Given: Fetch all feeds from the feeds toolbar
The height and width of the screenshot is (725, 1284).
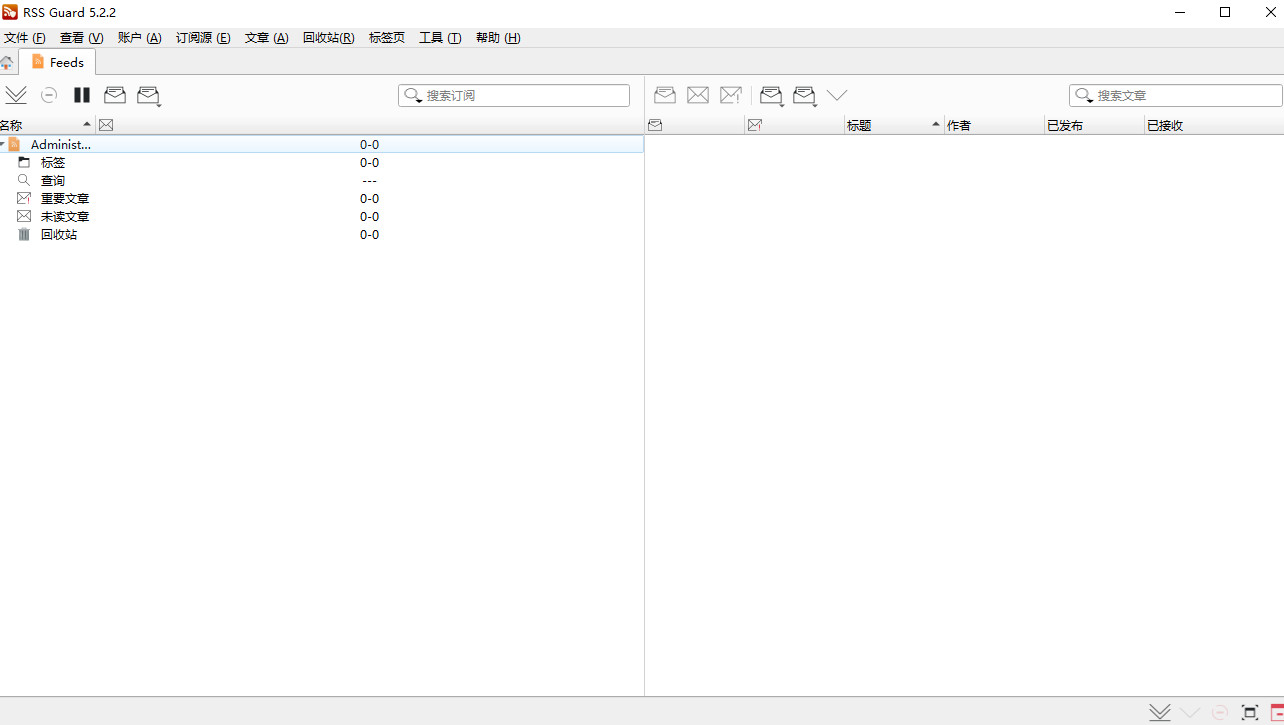Looking at the screenshot, I should click(x=16, y=95).
